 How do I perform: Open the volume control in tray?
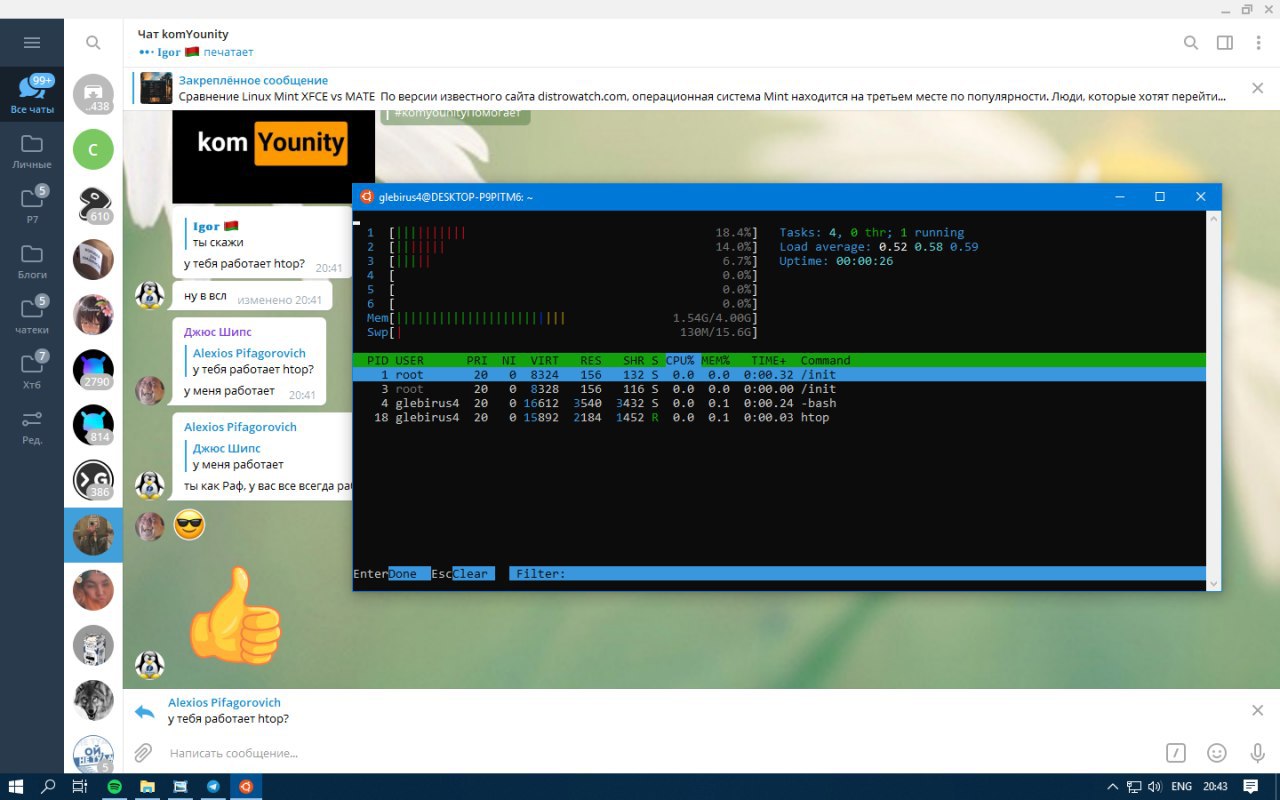click(x=1155, y=787)
